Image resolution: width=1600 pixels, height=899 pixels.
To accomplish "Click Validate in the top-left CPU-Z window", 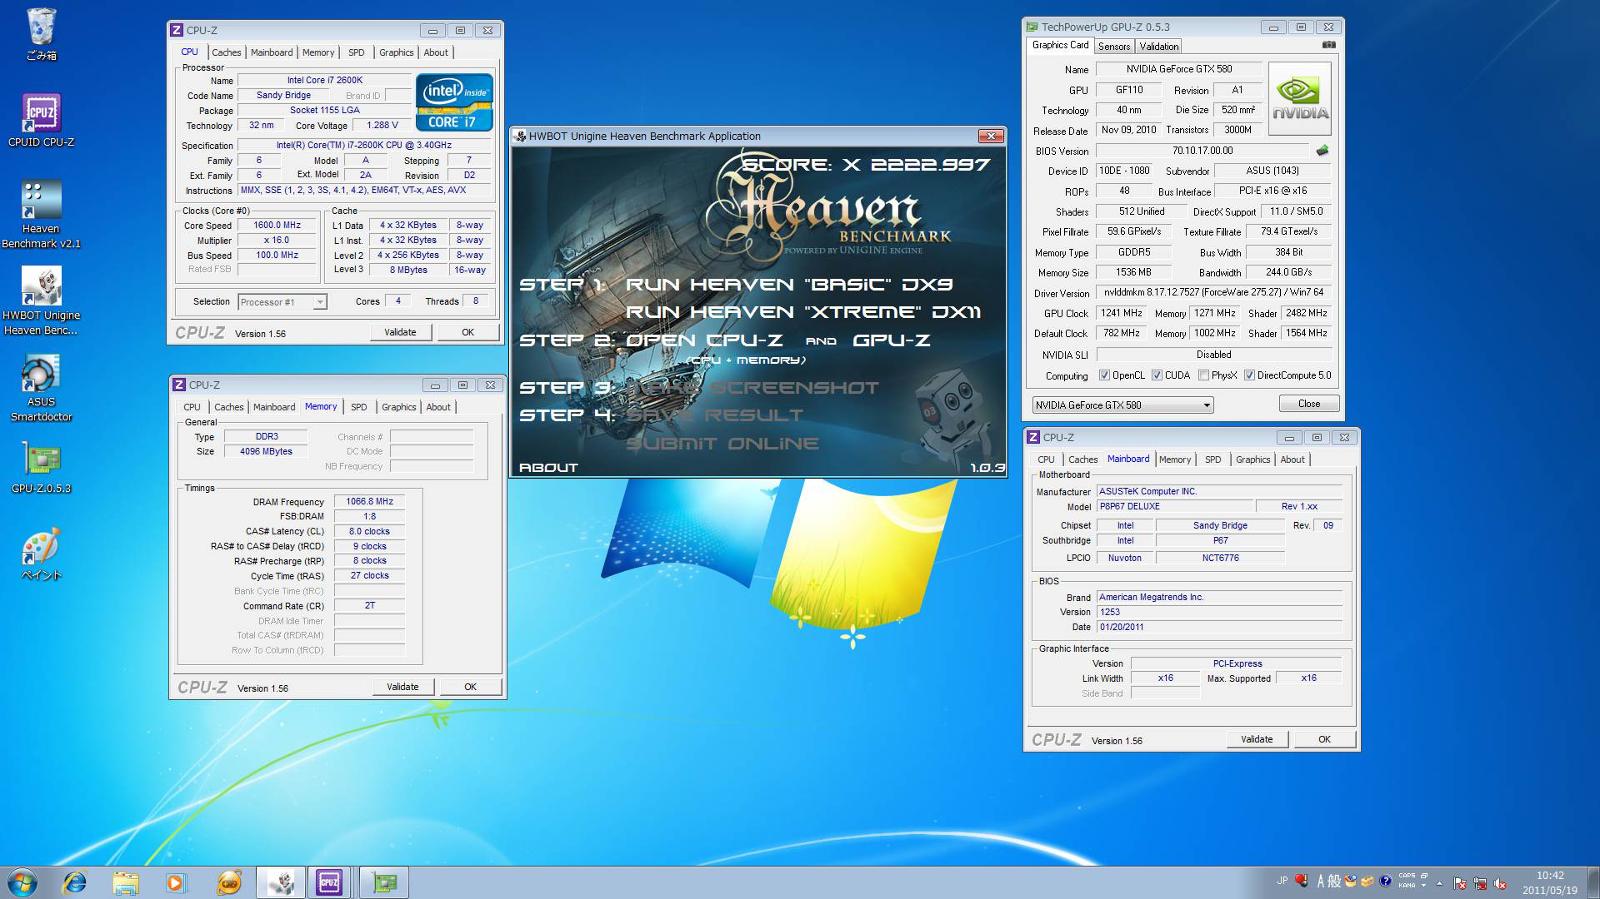I will point(400,332).
